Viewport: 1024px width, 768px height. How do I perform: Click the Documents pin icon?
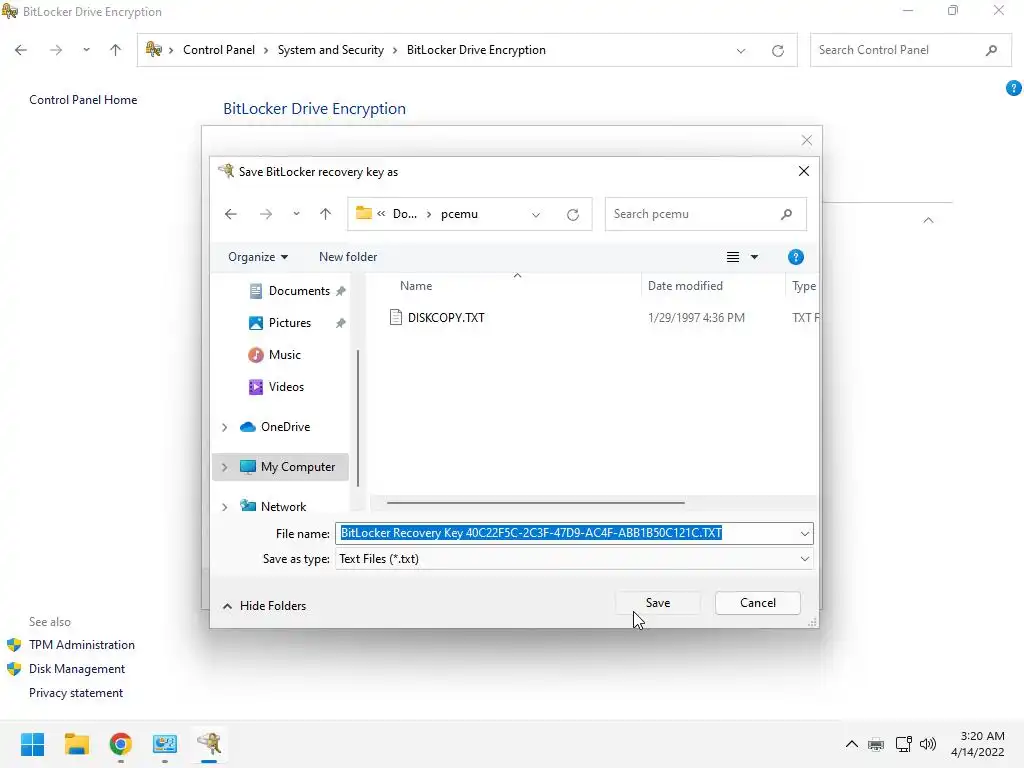340,291
